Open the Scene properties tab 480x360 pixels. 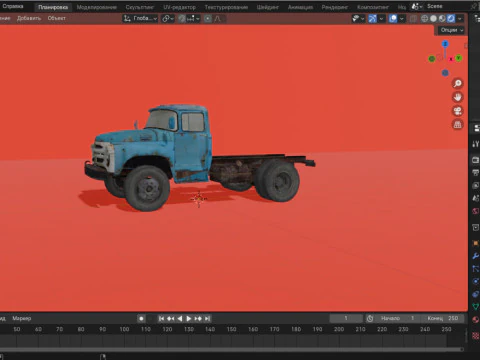(x=476, y=198)
